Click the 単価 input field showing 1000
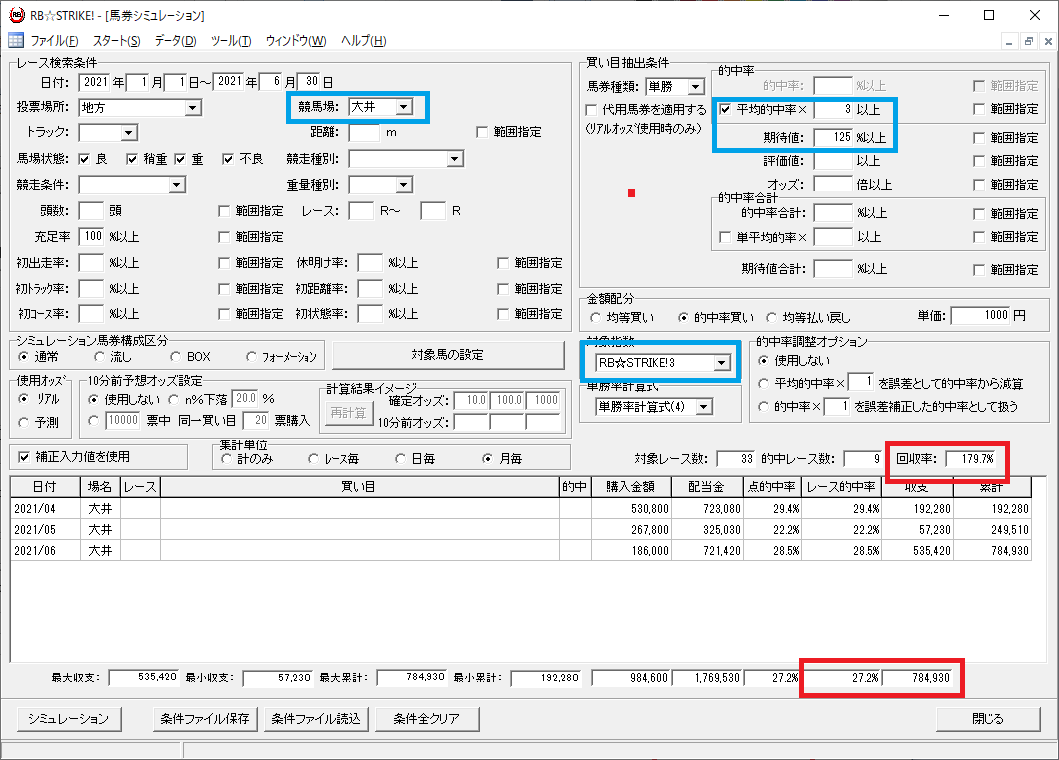This screenshot has height=760, width=1059. tap(981, 315)
